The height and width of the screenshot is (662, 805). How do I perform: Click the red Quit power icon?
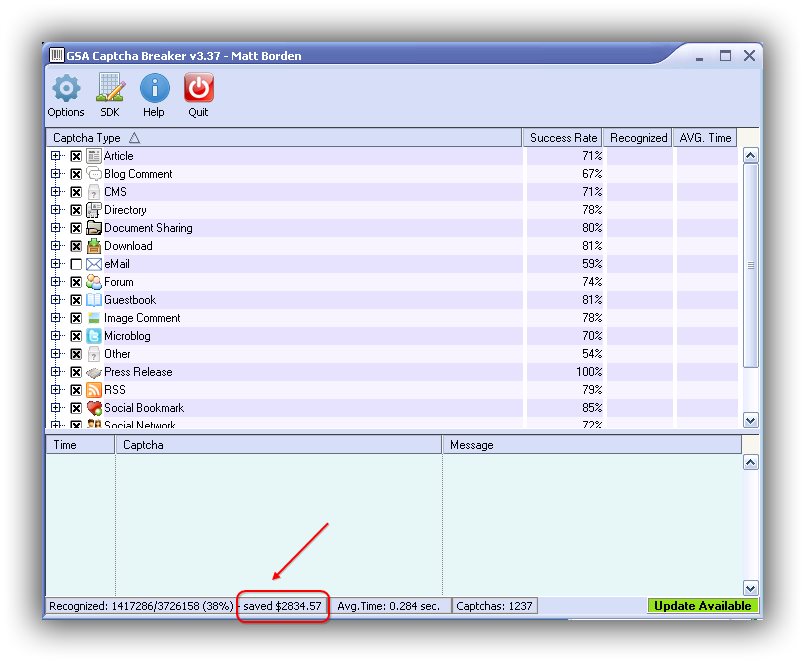tap(198, 87)
